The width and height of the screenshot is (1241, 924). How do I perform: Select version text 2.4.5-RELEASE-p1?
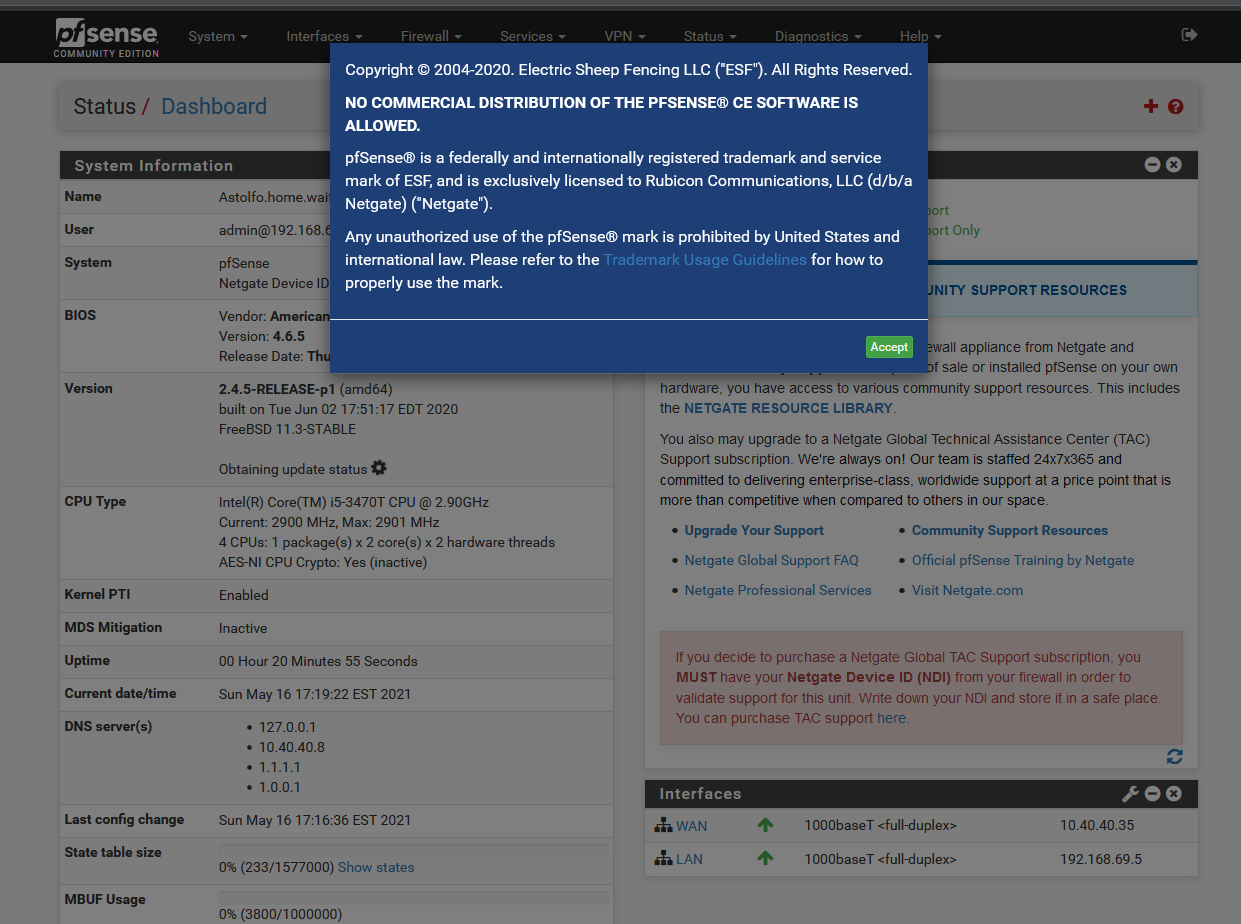pyautogui.click(x=277, y=388)
